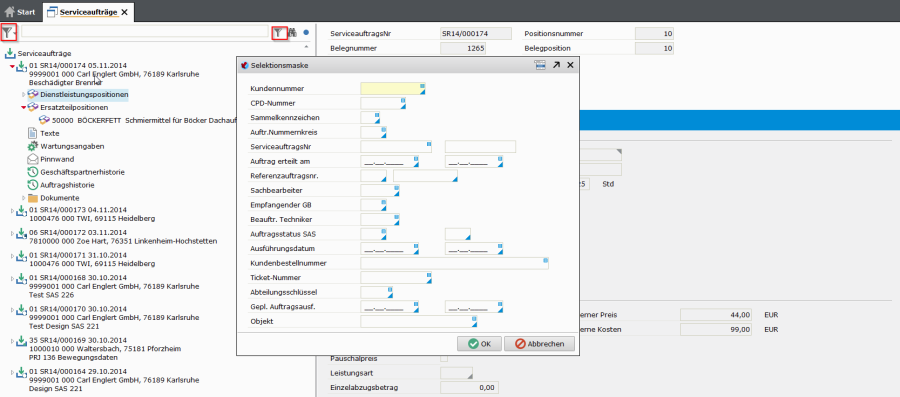Click the Beauftr. Techniker field
The image size is (900, 397).
(380, 219)
